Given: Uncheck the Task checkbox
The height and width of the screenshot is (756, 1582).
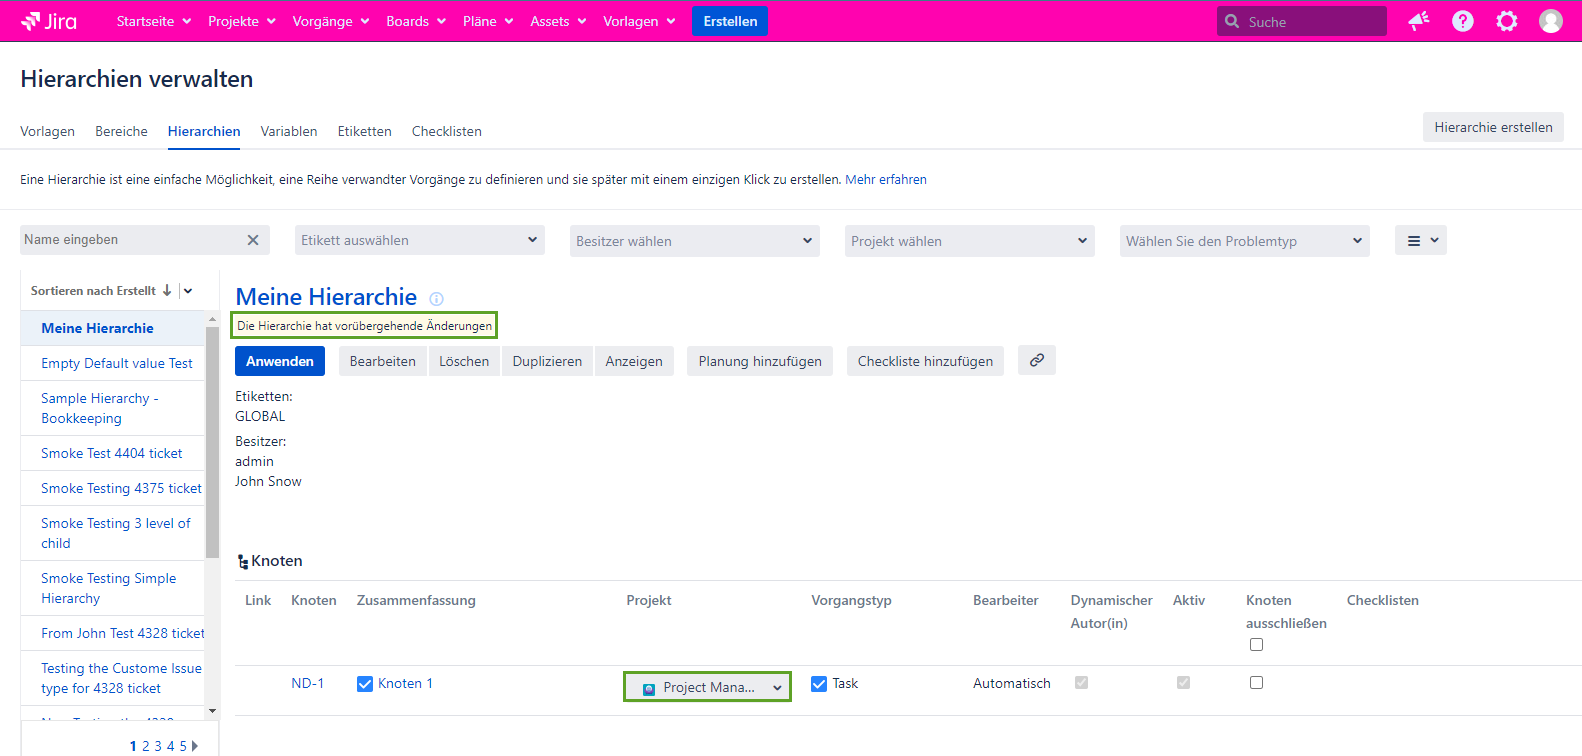Looking at the screenshot, I should tap(819, 684).
